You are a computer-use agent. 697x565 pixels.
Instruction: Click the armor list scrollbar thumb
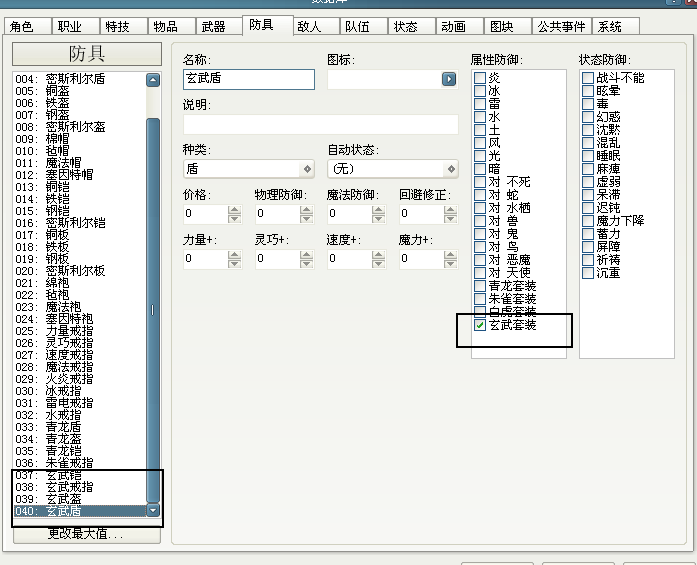pos(153,310)
